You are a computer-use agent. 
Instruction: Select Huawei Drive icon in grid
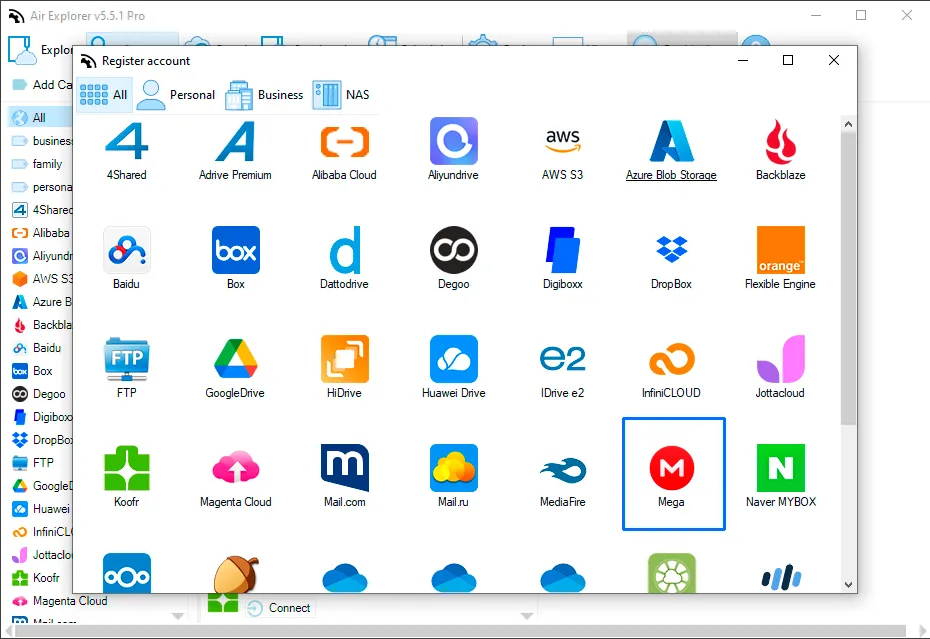(454, 359)
